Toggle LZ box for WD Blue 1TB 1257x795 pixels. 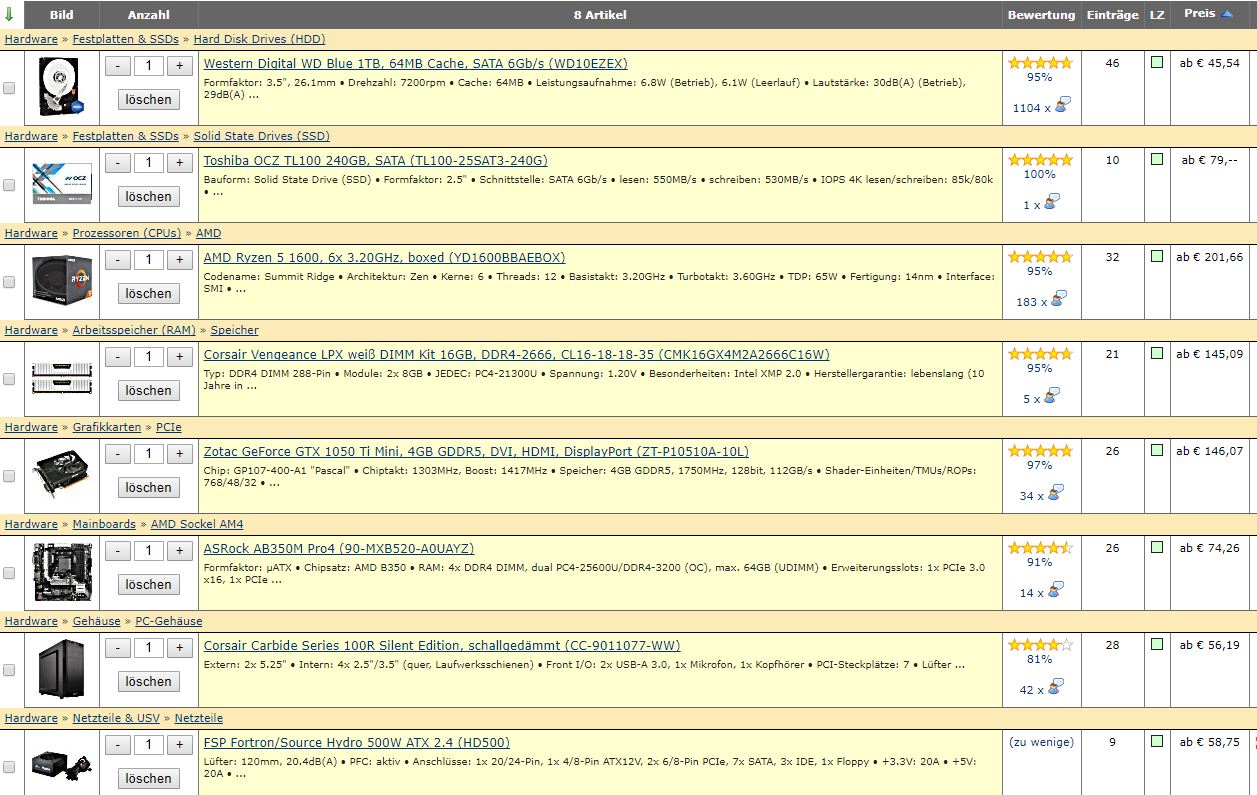pos(1157,62)
